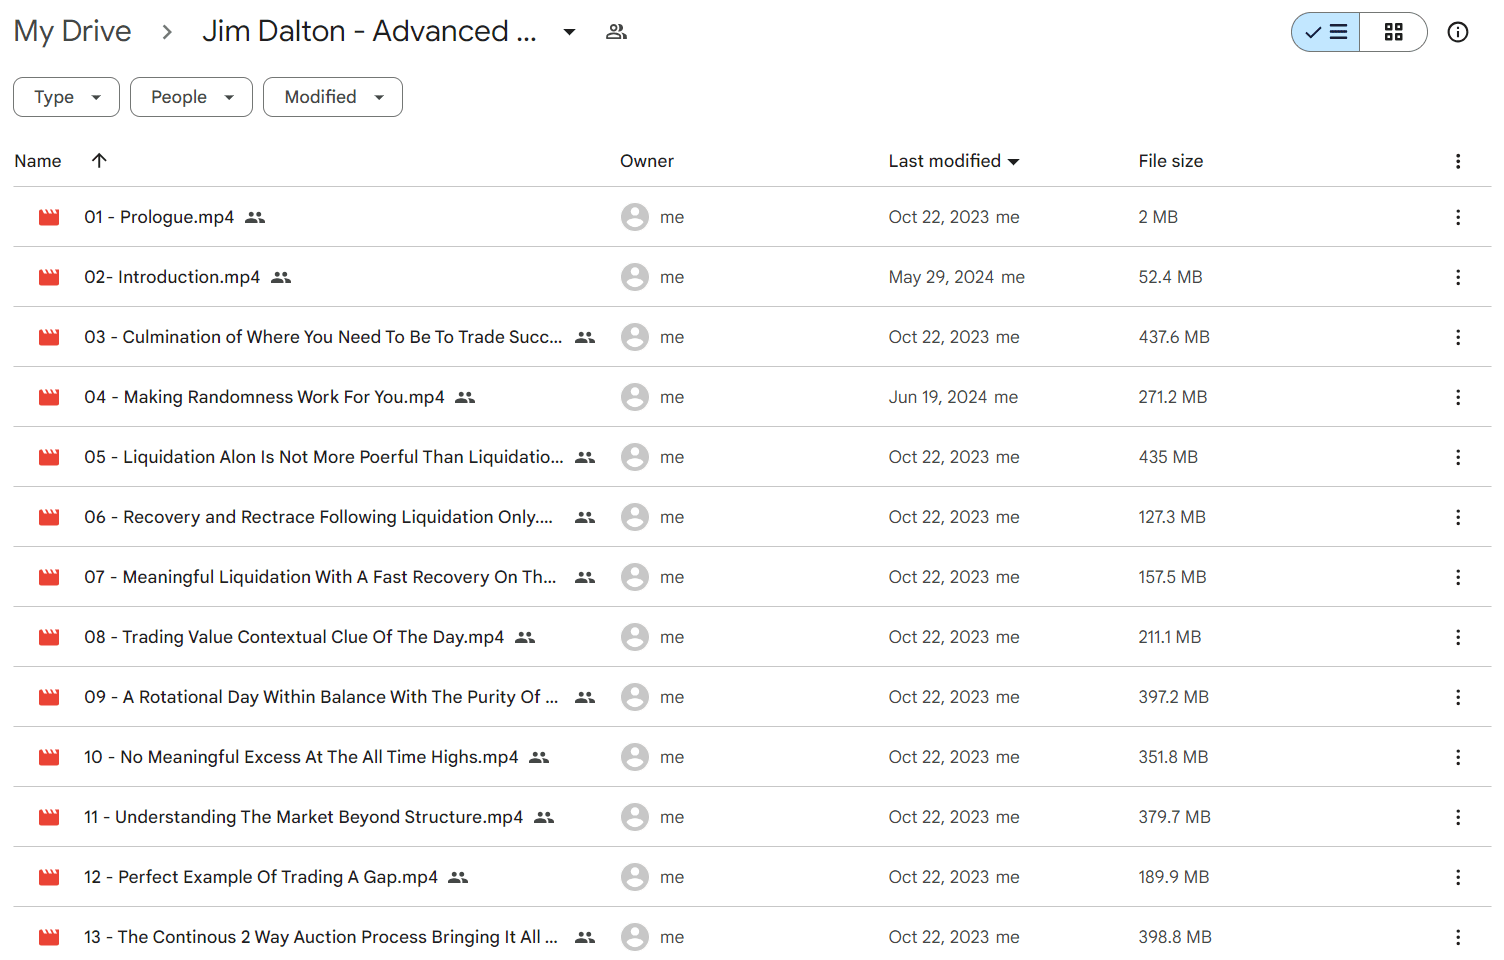This screenshot has width=1504, height=960.
Task: Click the shared icon beside 10 - No Meaningful Excess
Action: click(539, 757)
